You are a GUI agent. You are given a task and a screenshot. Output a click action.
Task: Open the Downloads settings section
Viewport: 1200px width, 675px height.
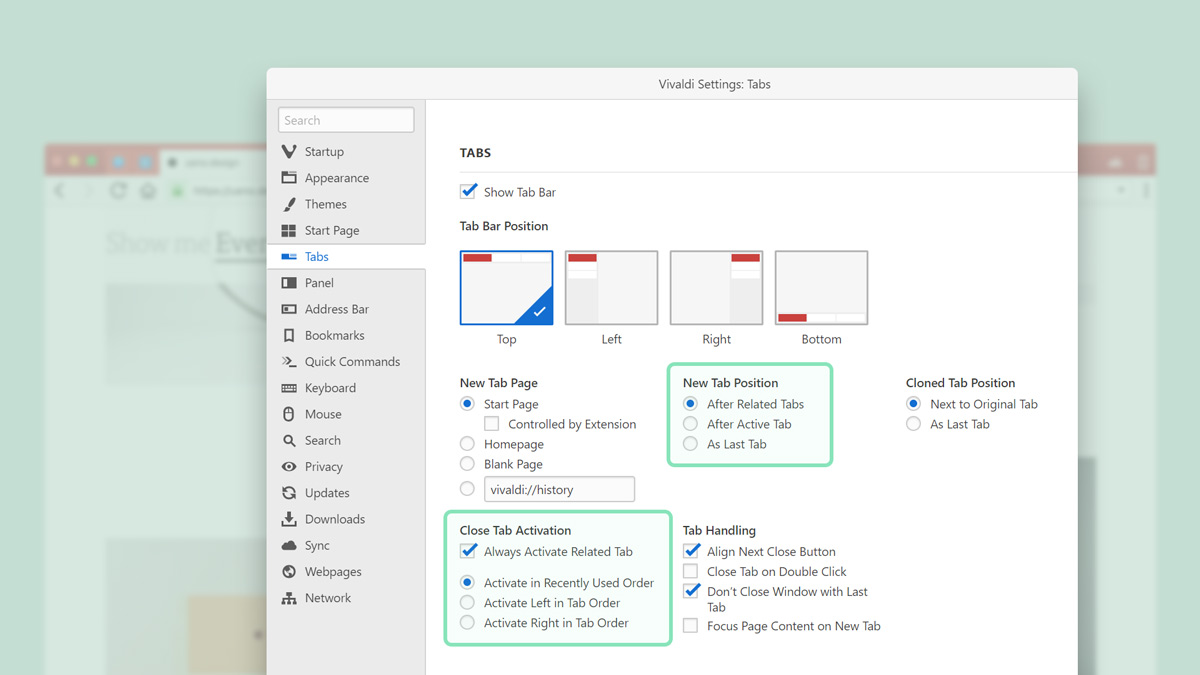point(346,519)
